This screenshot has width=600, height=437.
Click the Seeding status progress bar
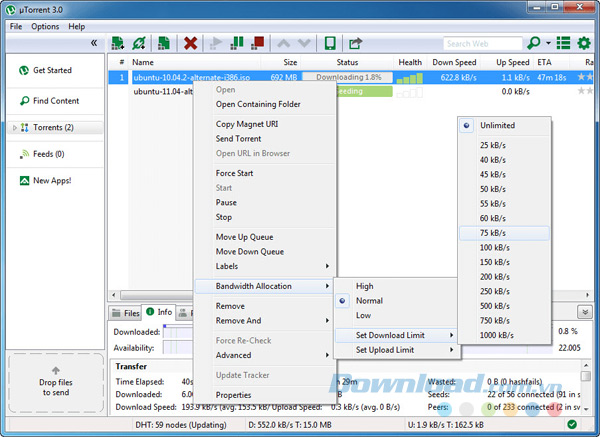(x=364, y=91)
